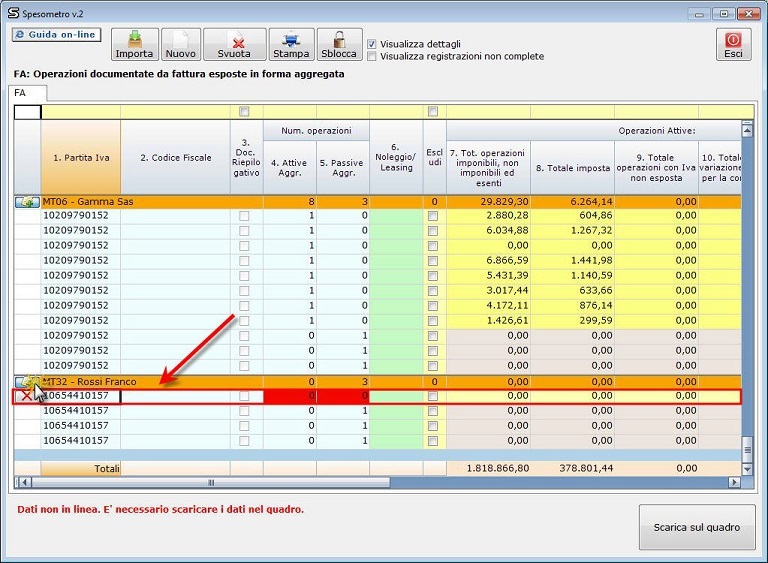Image resolution: width=768 pixels, height=563 pixels.
Task: Select the MT06 - Gamma Sas group row
Action: point(377,202)
